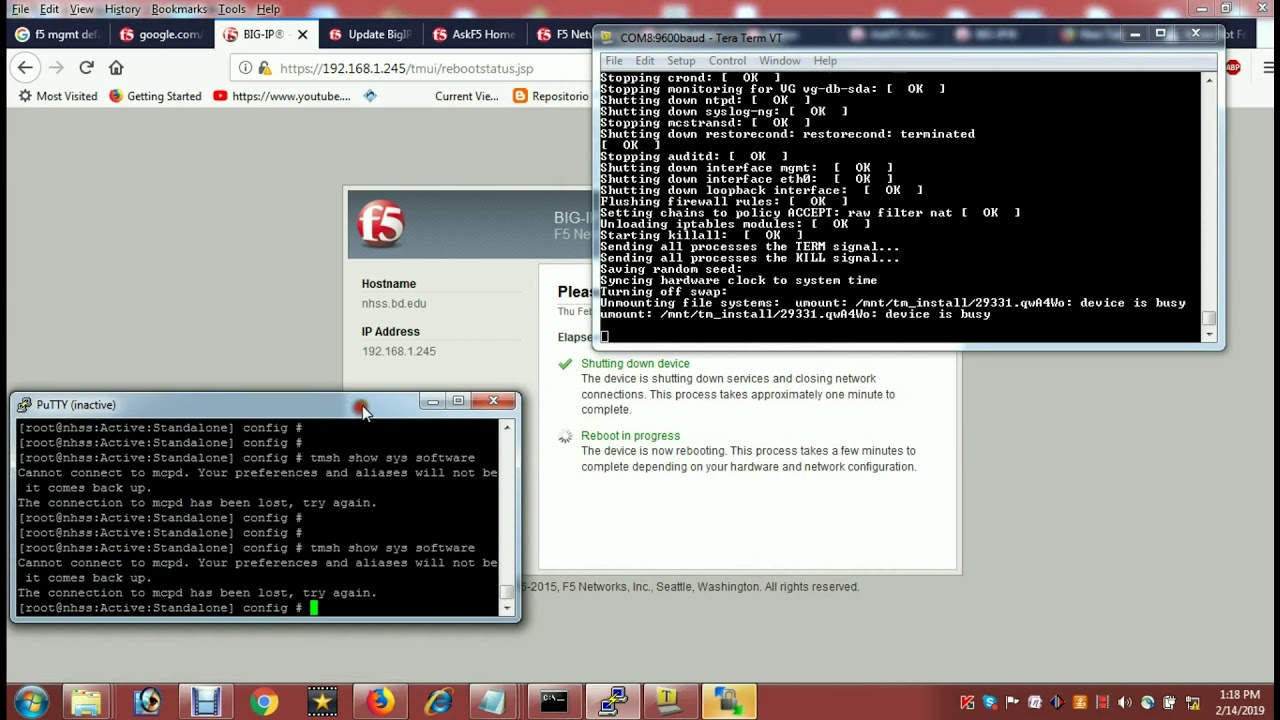The image size is (1280, 720).
Task: Open Internet Explorer from taskbar
Action: point(438,702)
